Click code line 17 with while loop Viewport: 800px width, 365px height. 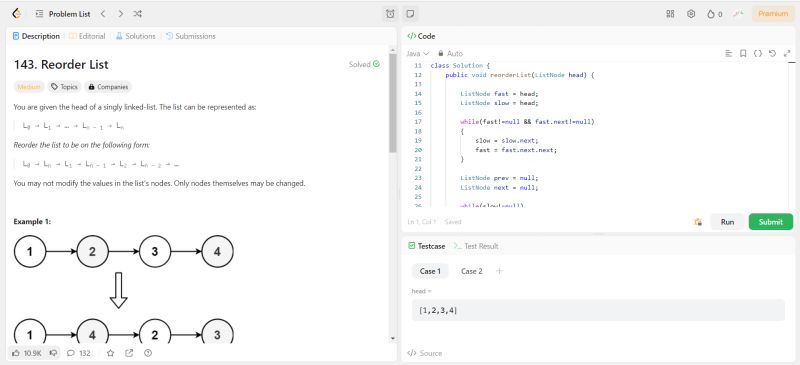click(528, 121)
